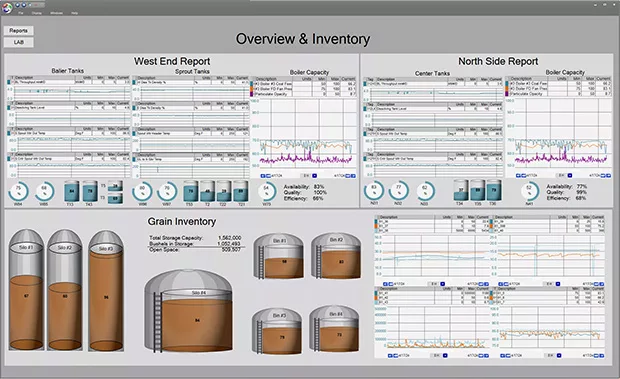Image resolution: width=620 pixels, height=379 pixels.
Task: Click the N01 circular percentage gauge
Action: click(x=374, y=190)
